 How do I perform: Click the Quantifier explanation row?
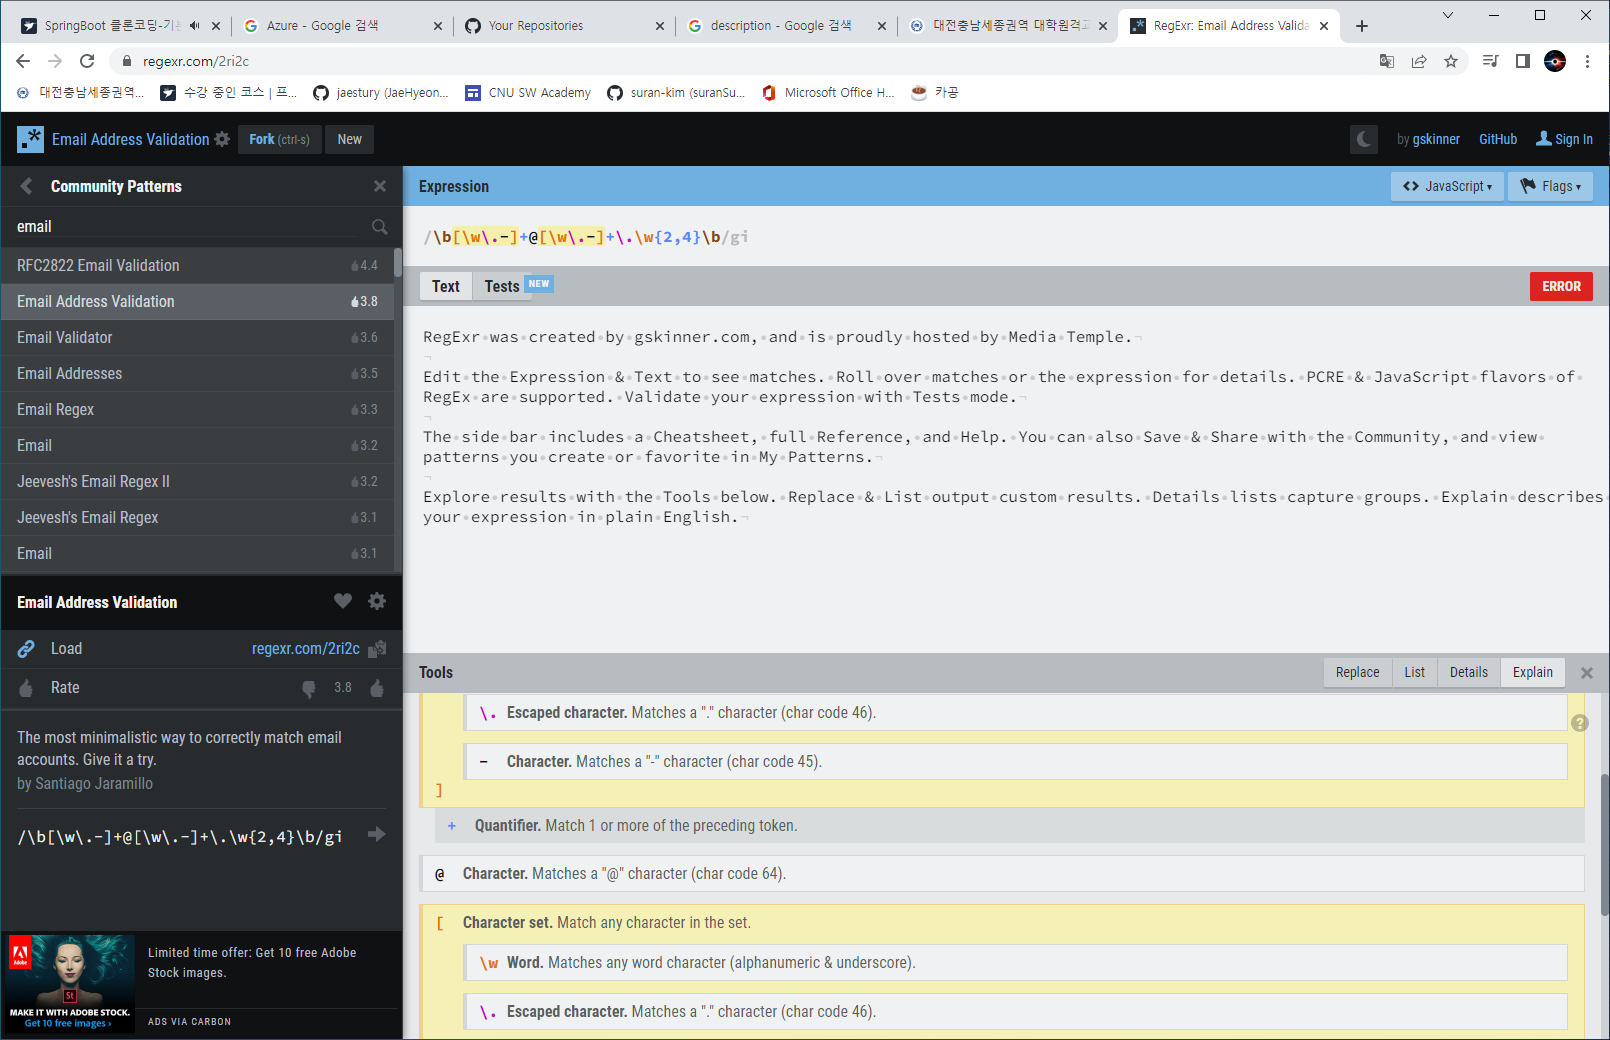(1010, 826)
